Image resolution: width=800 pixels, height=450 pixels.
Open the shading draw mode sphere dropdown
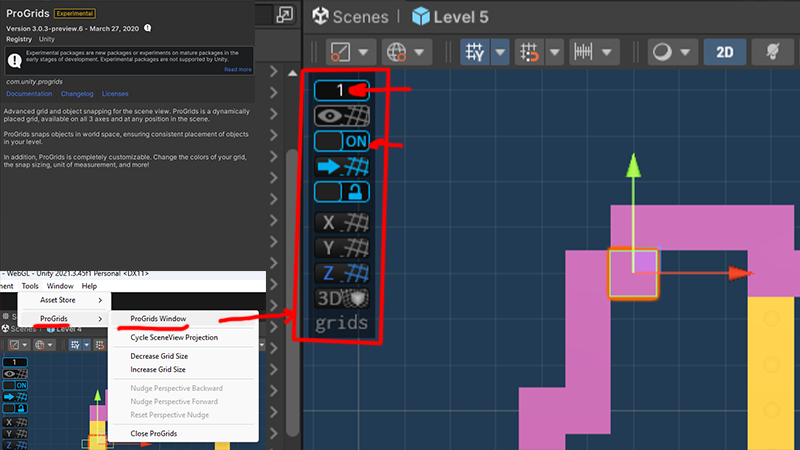tap(672, 52)
